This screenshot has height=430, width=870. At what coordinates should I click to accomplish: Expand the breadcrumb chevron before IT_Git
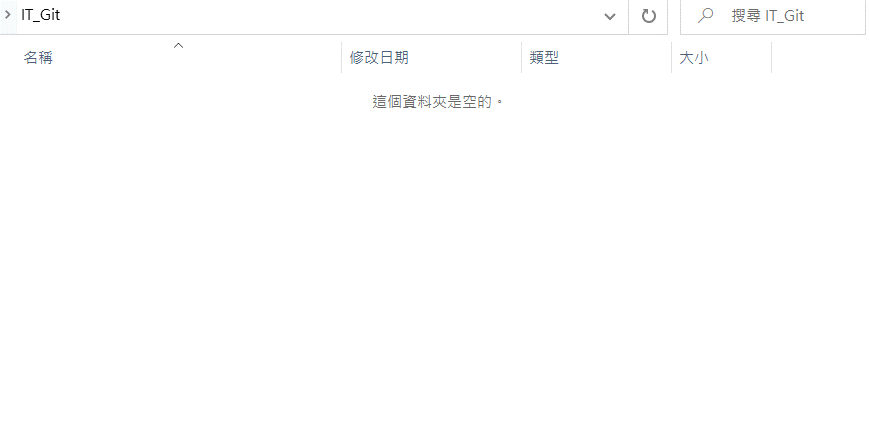(7, 15)
